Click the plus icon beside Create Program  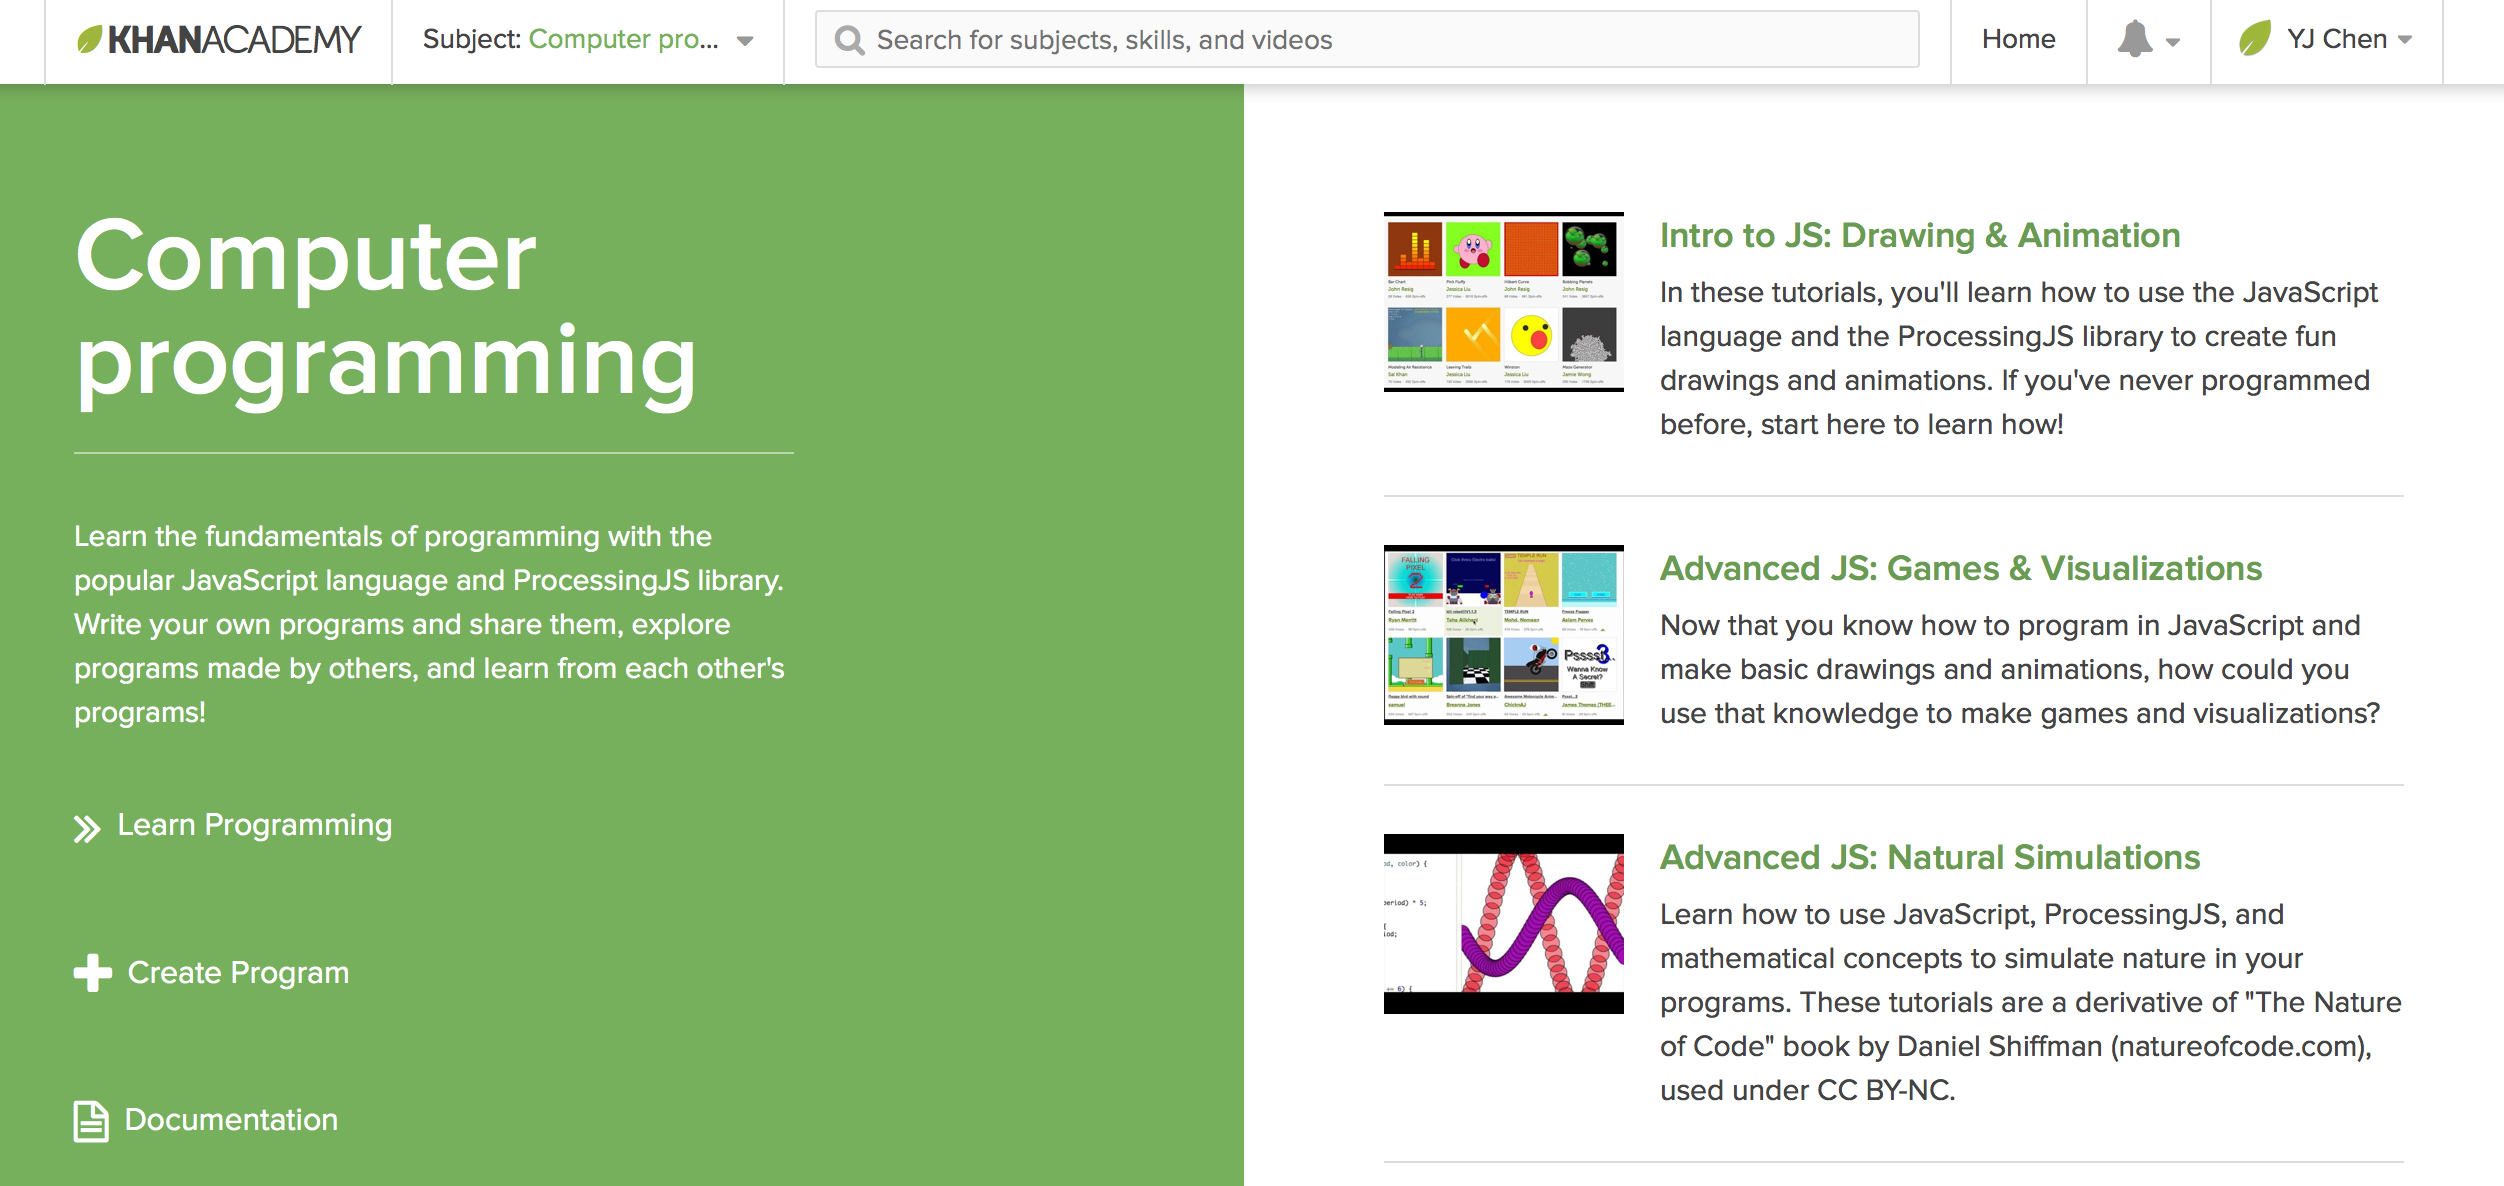pyautogui.click(x=93, y=972)
